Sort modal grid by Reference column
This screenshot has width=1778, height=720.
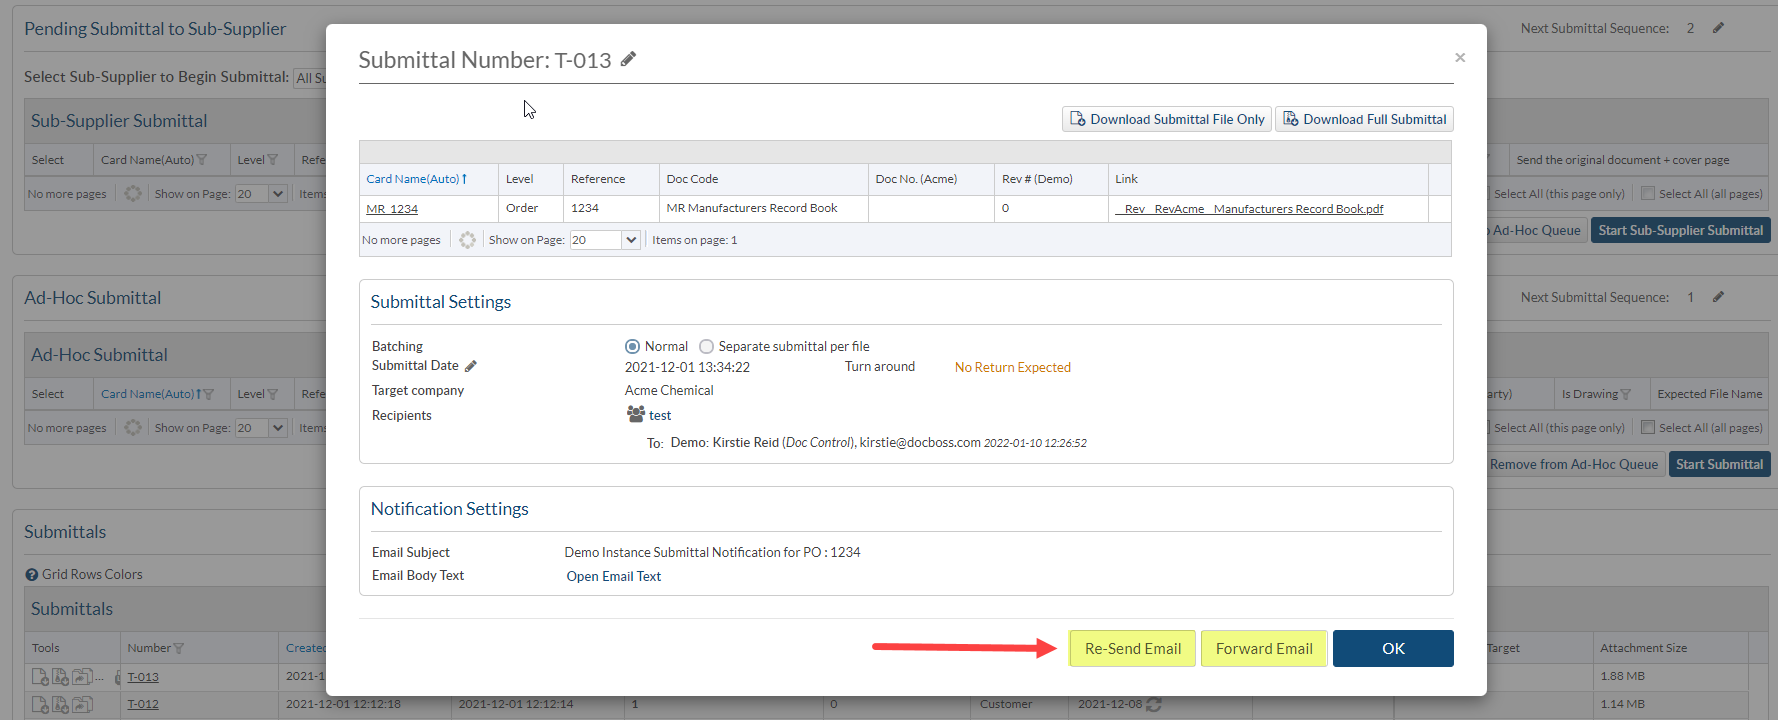(598, 179)
